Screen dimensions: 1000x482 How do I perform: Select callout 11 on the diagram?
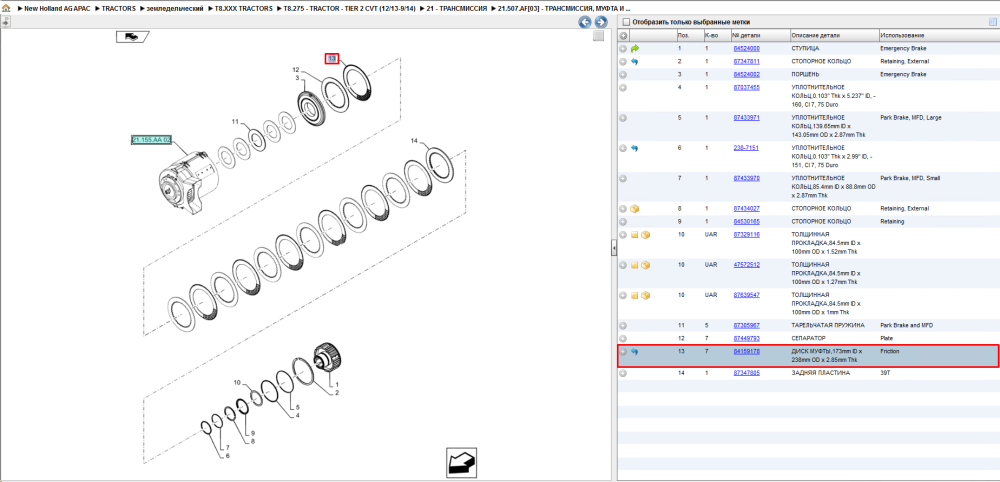pyautogui.click(x=235, y=121)
